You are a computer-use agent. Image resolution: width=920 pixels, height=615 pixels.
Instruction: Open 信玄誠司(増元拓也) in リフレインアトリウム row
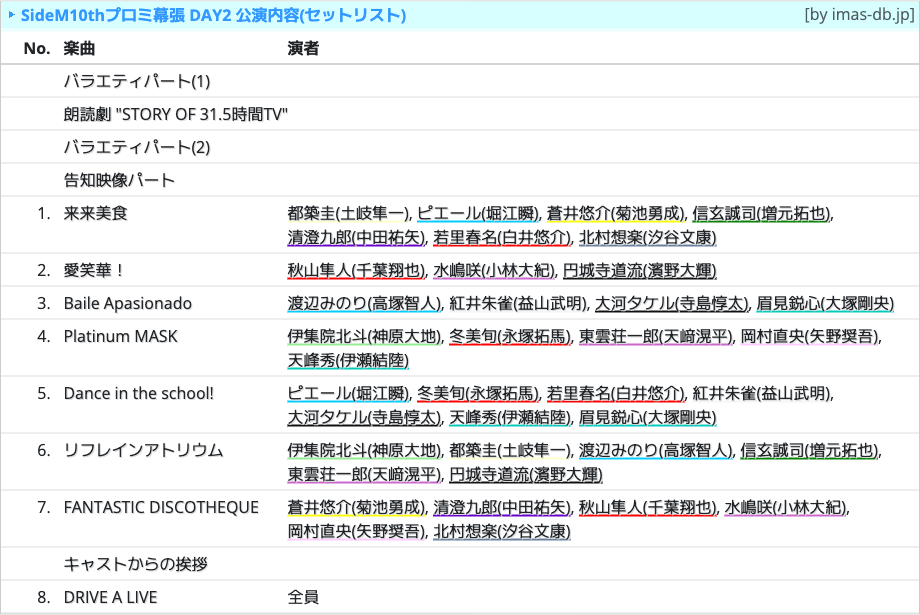tap(810, 450)
